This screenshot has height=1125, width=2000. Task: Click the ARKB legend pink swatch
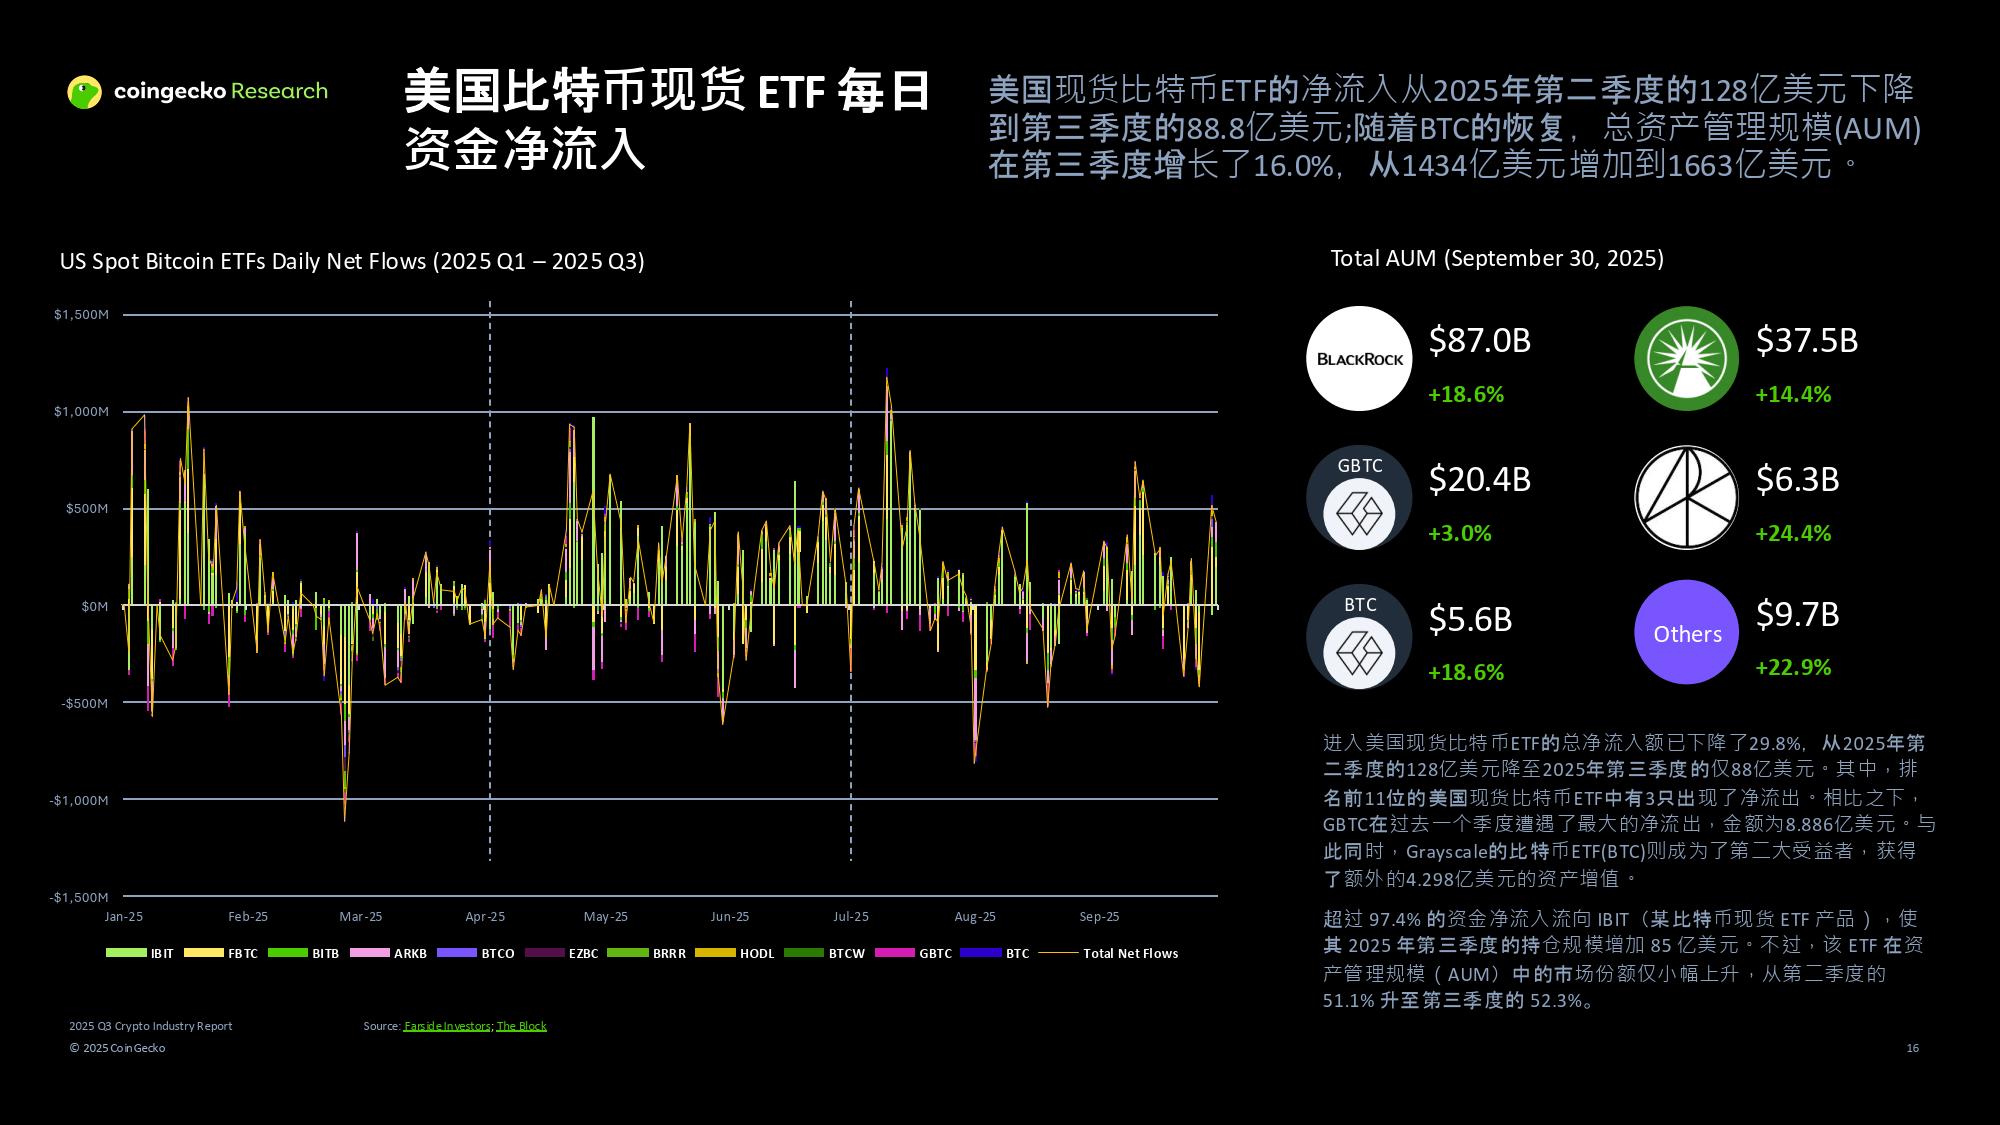click(369, 953)
